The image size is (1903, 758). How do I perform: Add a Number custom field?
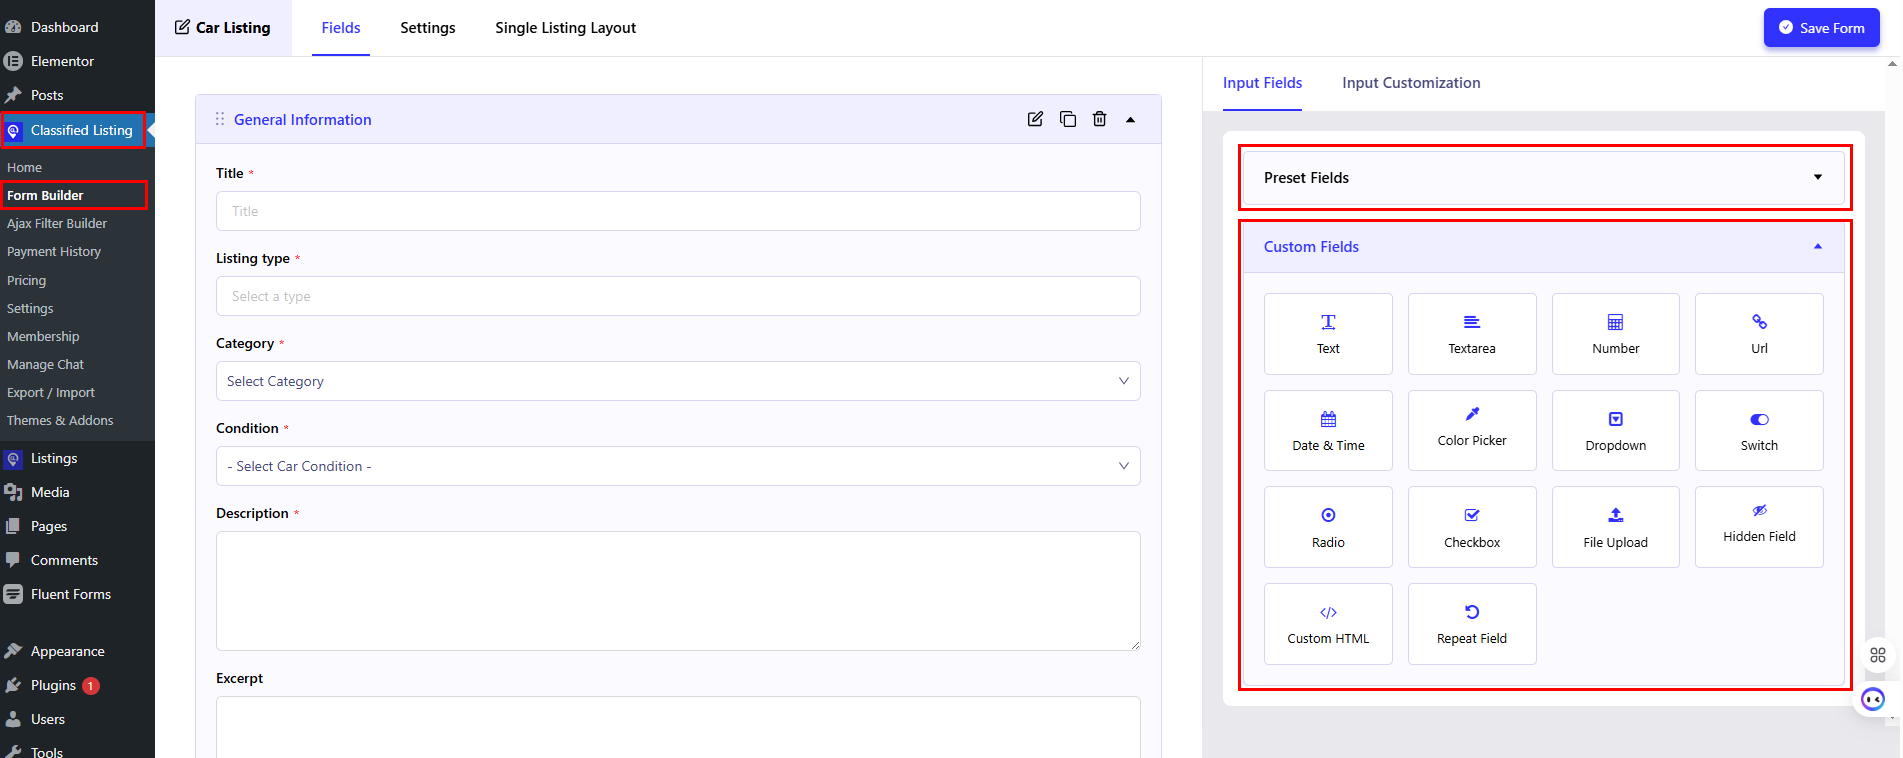(x=1616, y=334)
